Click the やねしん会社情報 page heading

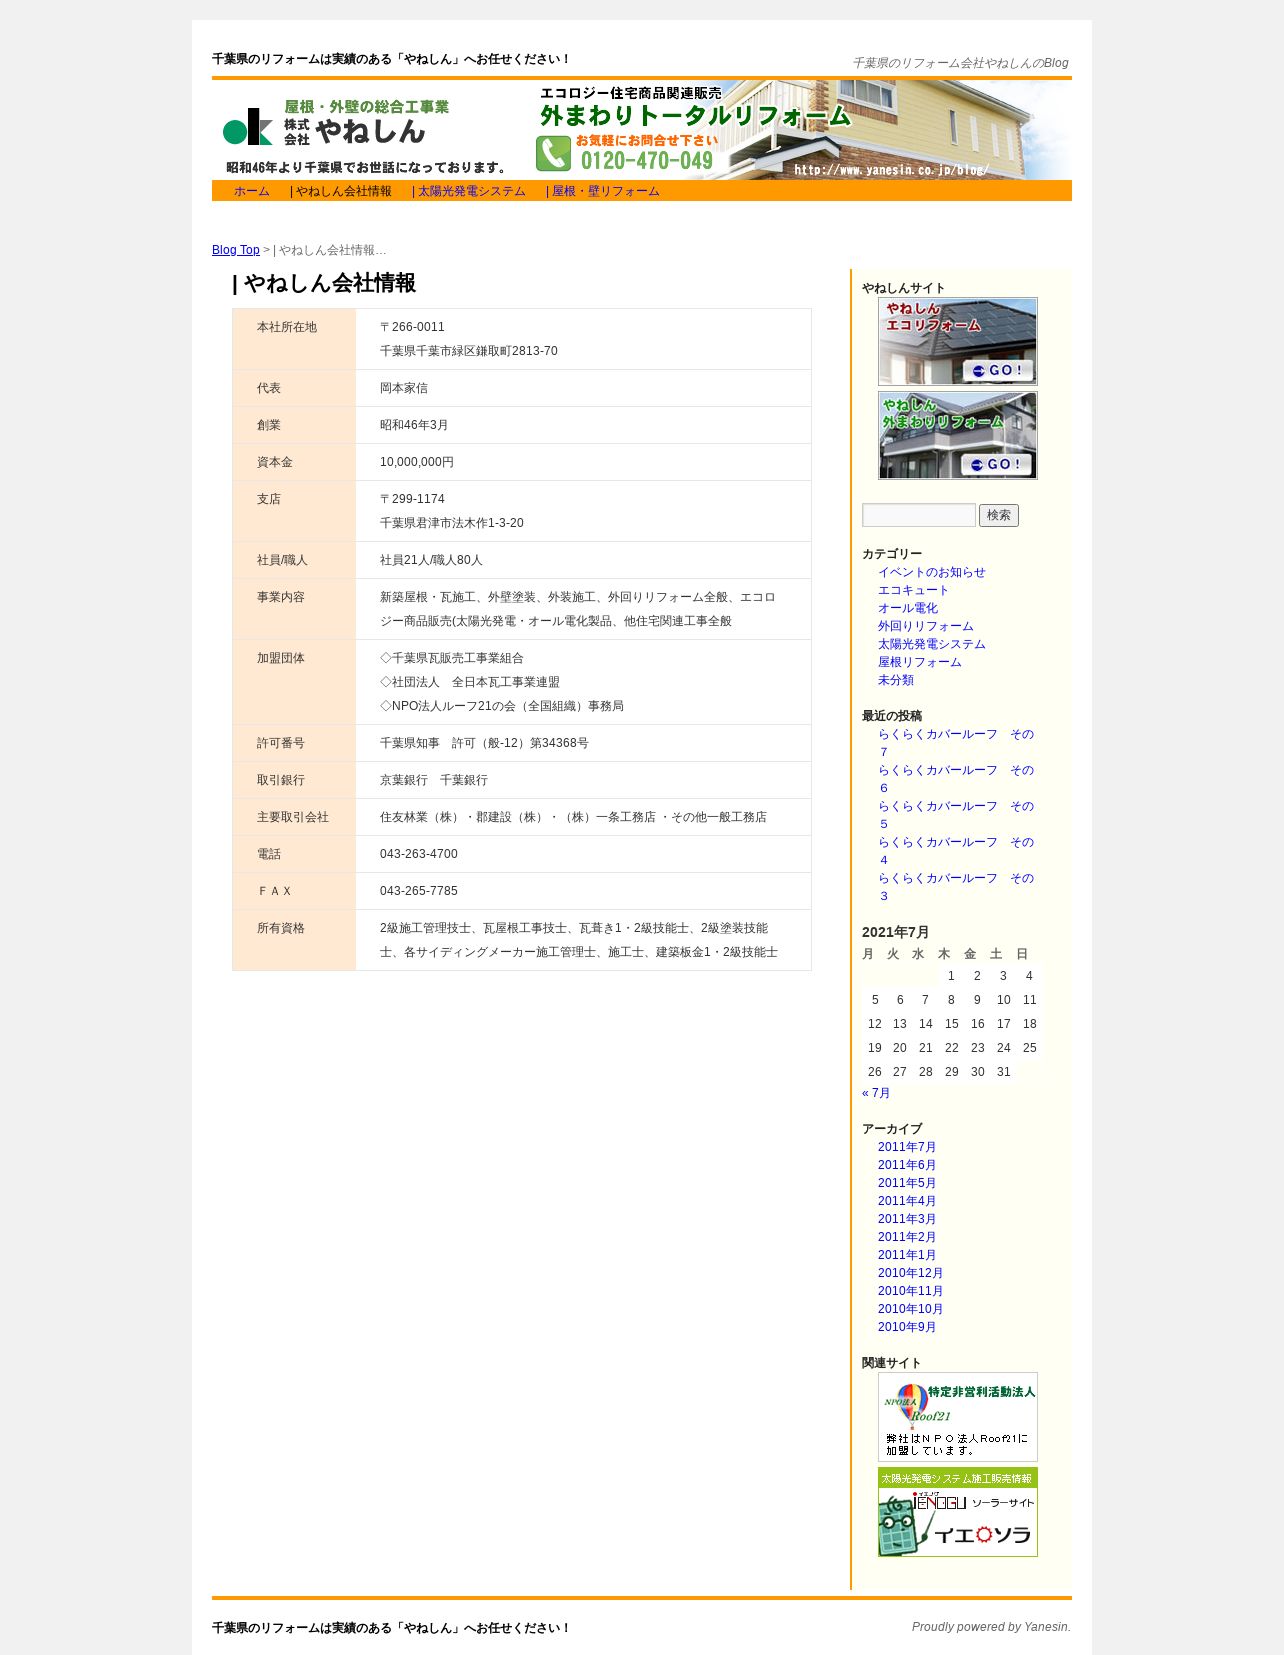point(324,283)
